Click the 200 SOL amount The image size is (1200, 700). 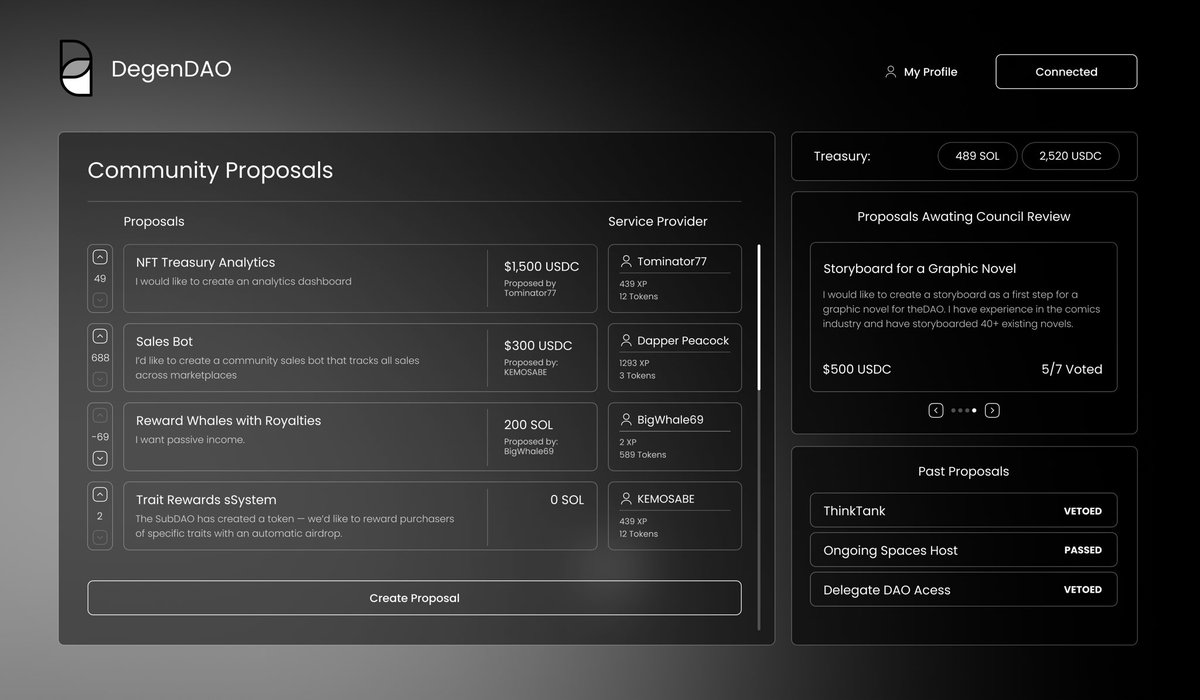point(529,425)
